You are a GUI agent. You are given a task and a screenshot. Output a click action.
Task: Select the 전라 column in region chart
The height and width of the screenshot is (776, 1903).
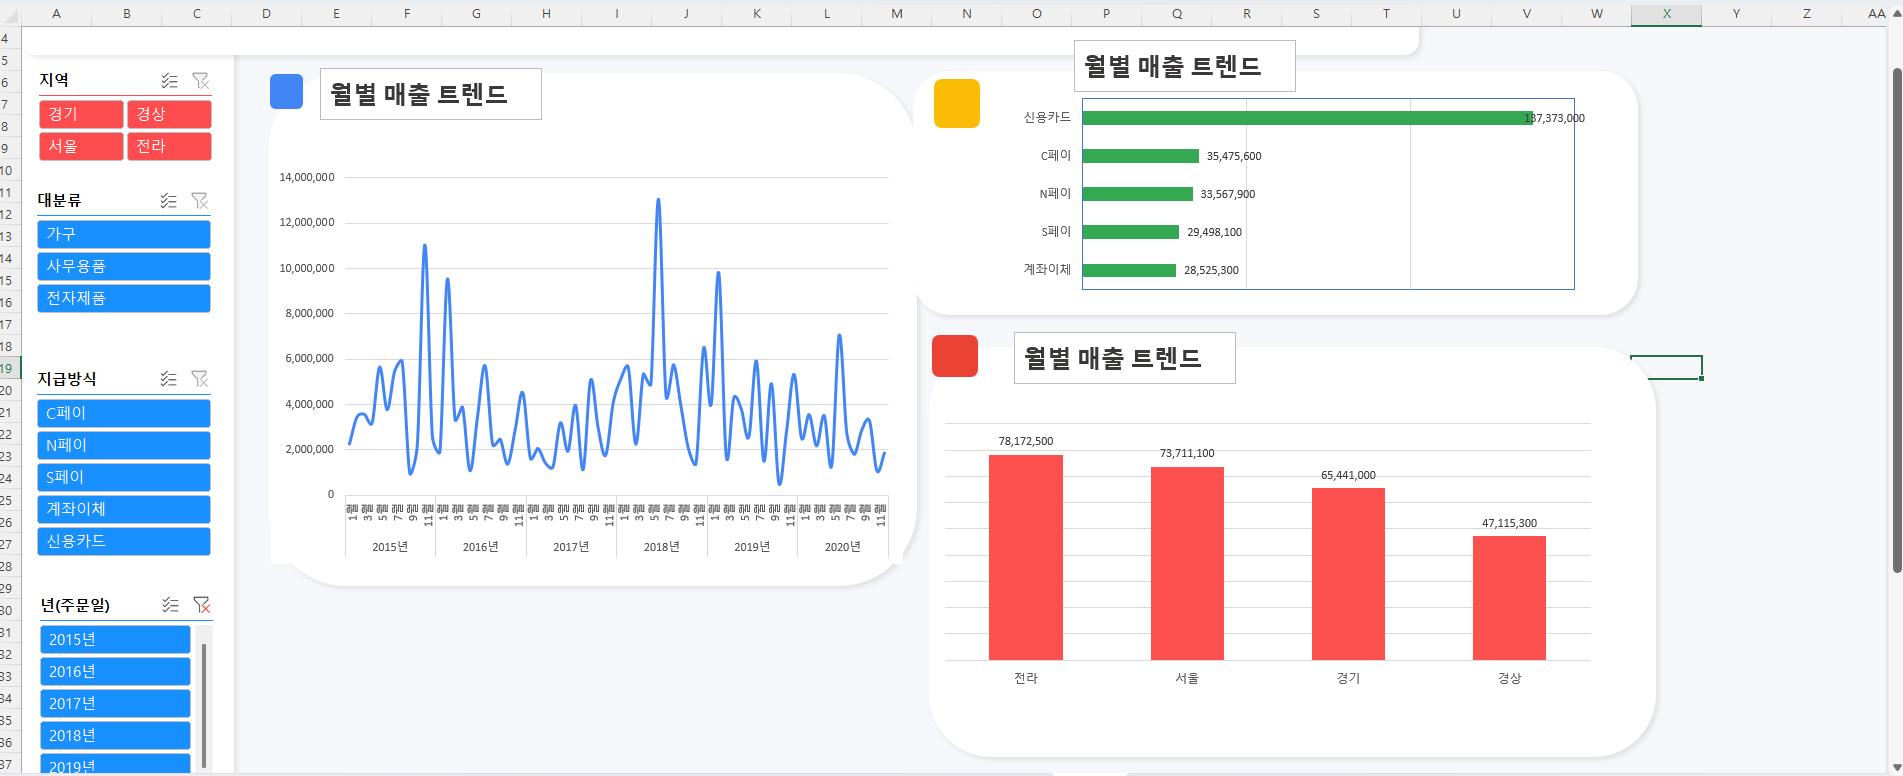coord(1026,558)
